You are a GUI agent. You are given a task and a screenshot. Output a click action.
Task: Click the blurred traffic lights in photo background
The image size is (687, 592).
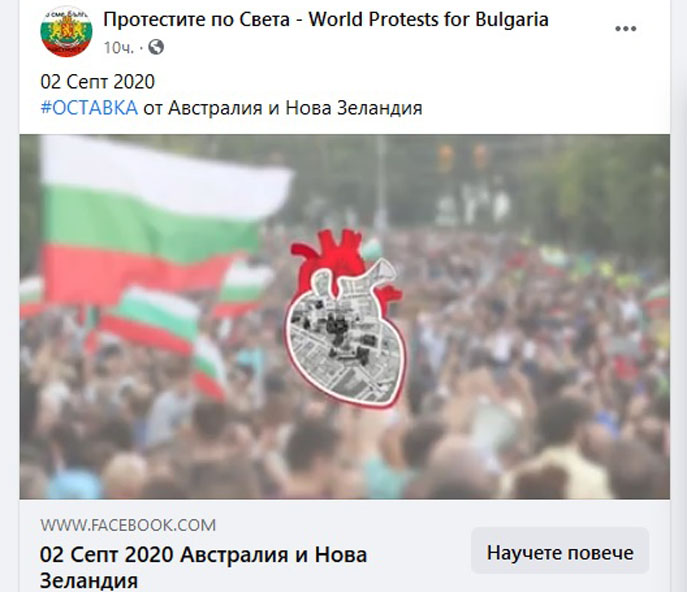(463, 157)
